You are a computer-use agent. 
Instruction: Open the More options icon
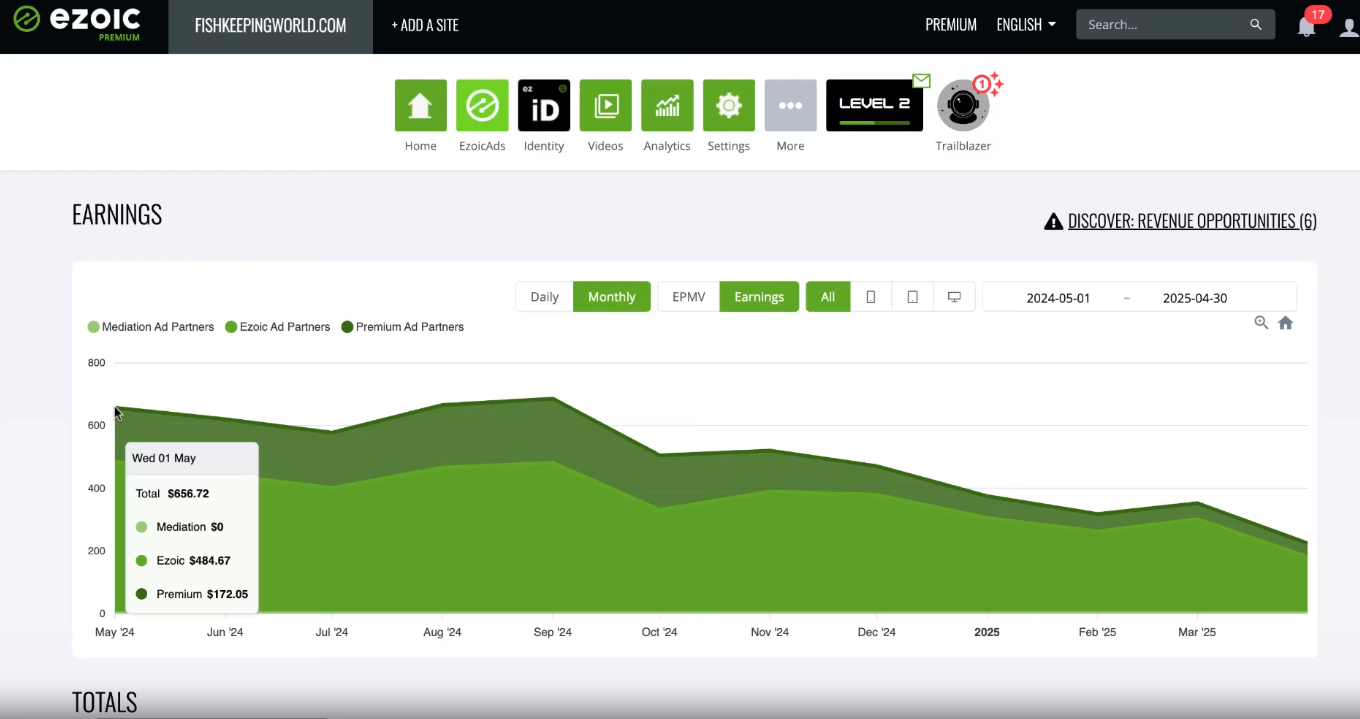point(791,105)
